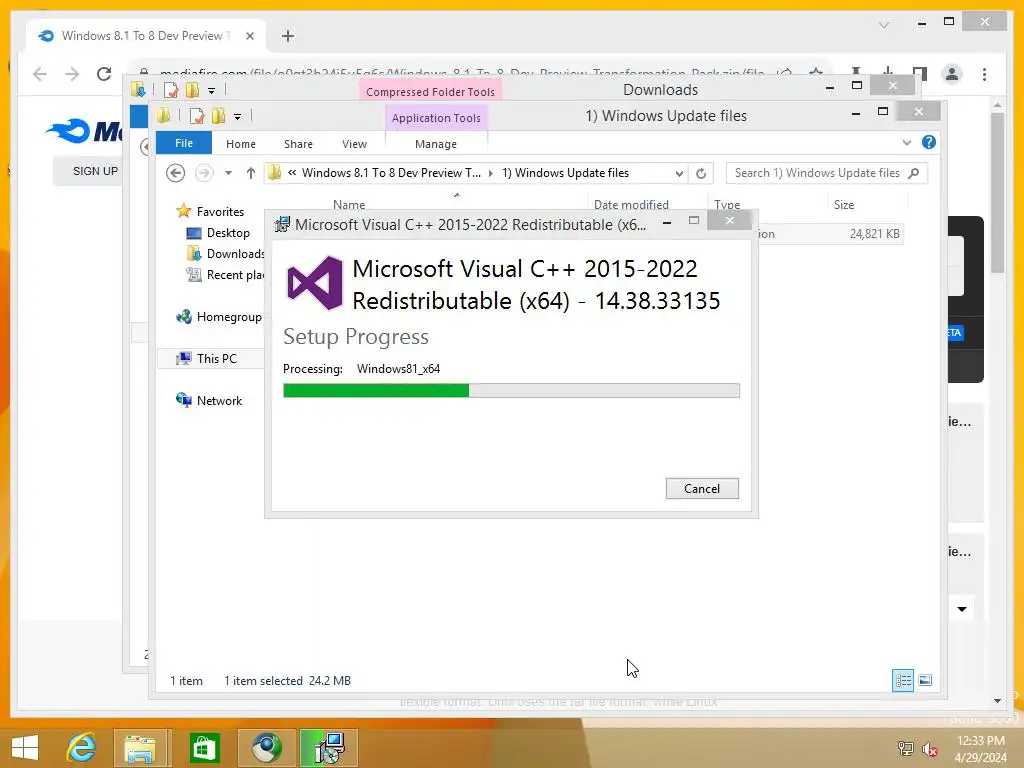Open a new browser tab
The width and height of the screenshot is (1024, 768).
pyautogui.click(x=288, y=36)
